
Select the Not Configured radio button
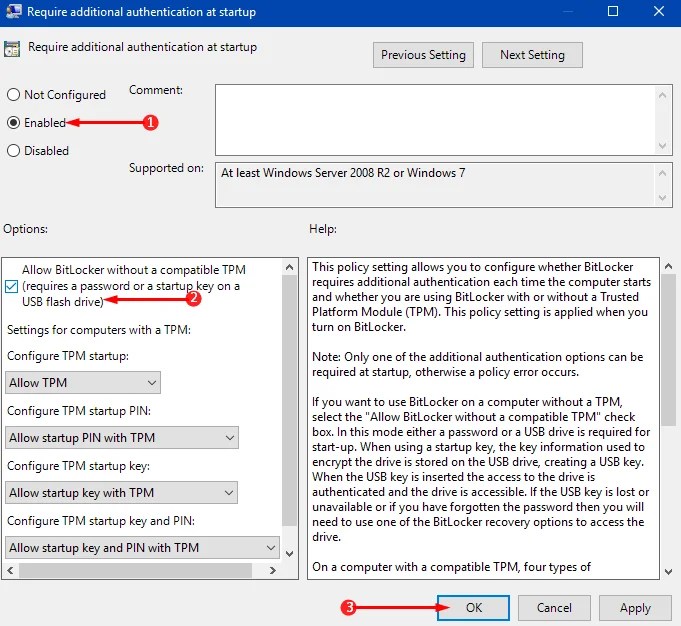(x=13, y=95)
